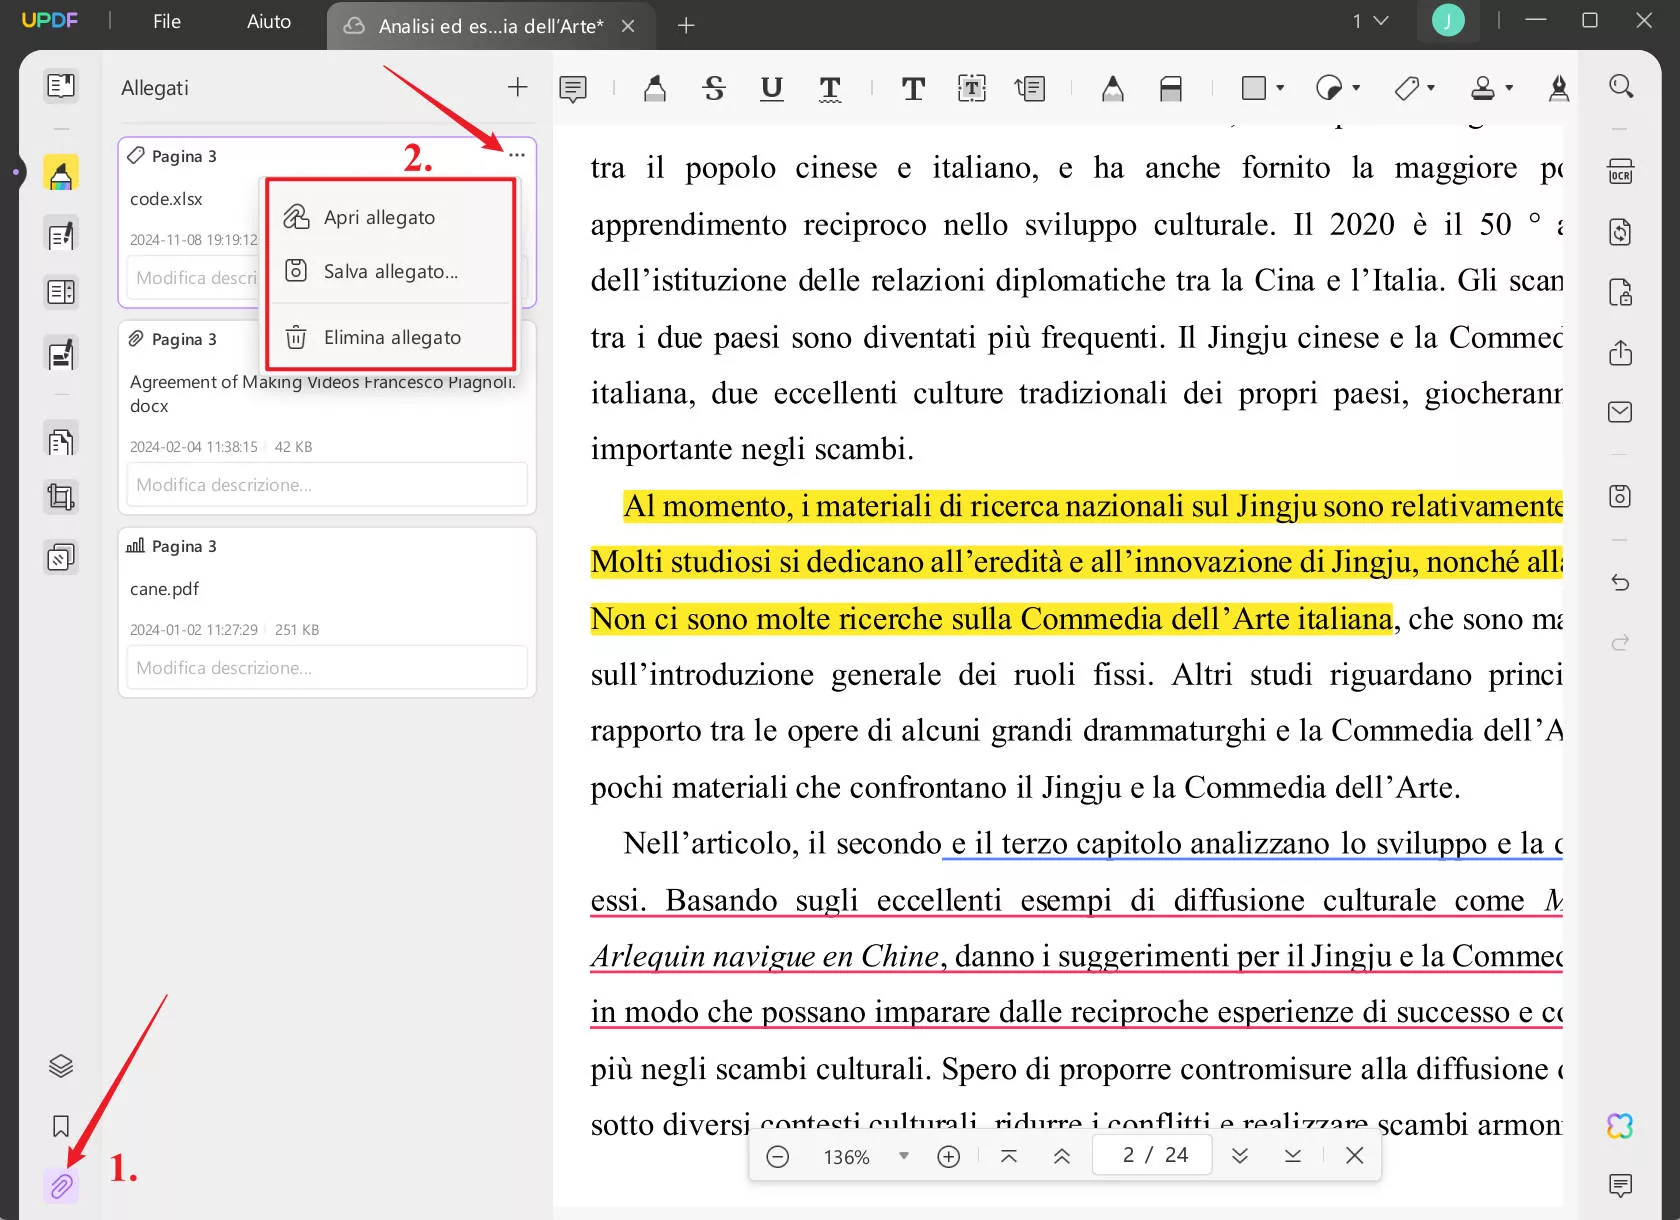This screenshot has height=1220, width=1680.
Task: Select the underline tool
Action: 771,89
